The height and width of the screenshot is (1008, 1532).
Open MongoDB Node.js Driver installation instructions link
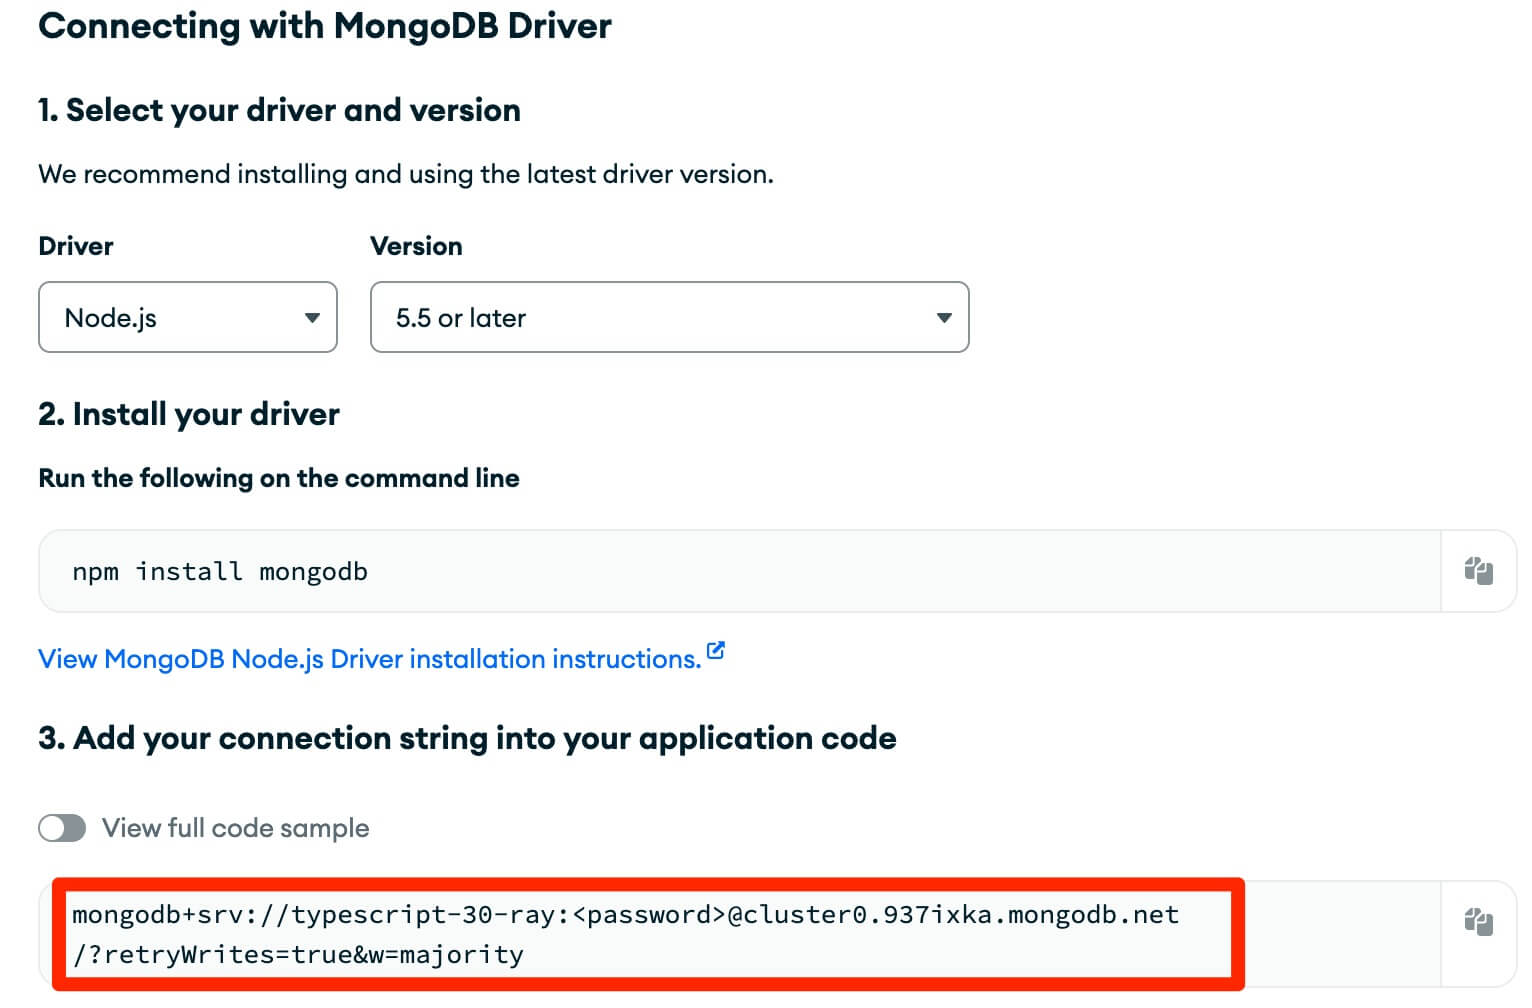(x=370, y=659)
